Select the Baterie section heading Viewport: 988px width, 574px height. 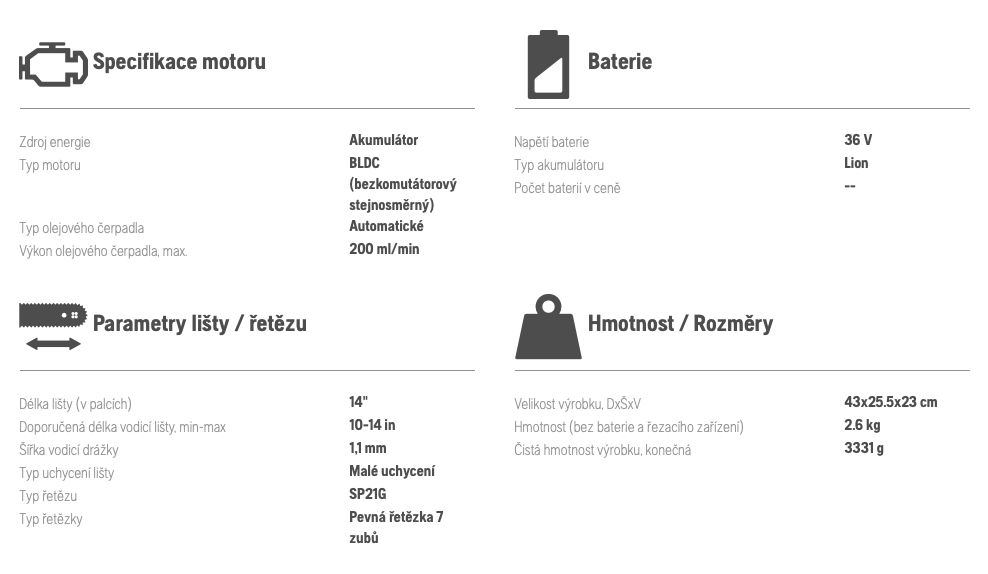619,62
